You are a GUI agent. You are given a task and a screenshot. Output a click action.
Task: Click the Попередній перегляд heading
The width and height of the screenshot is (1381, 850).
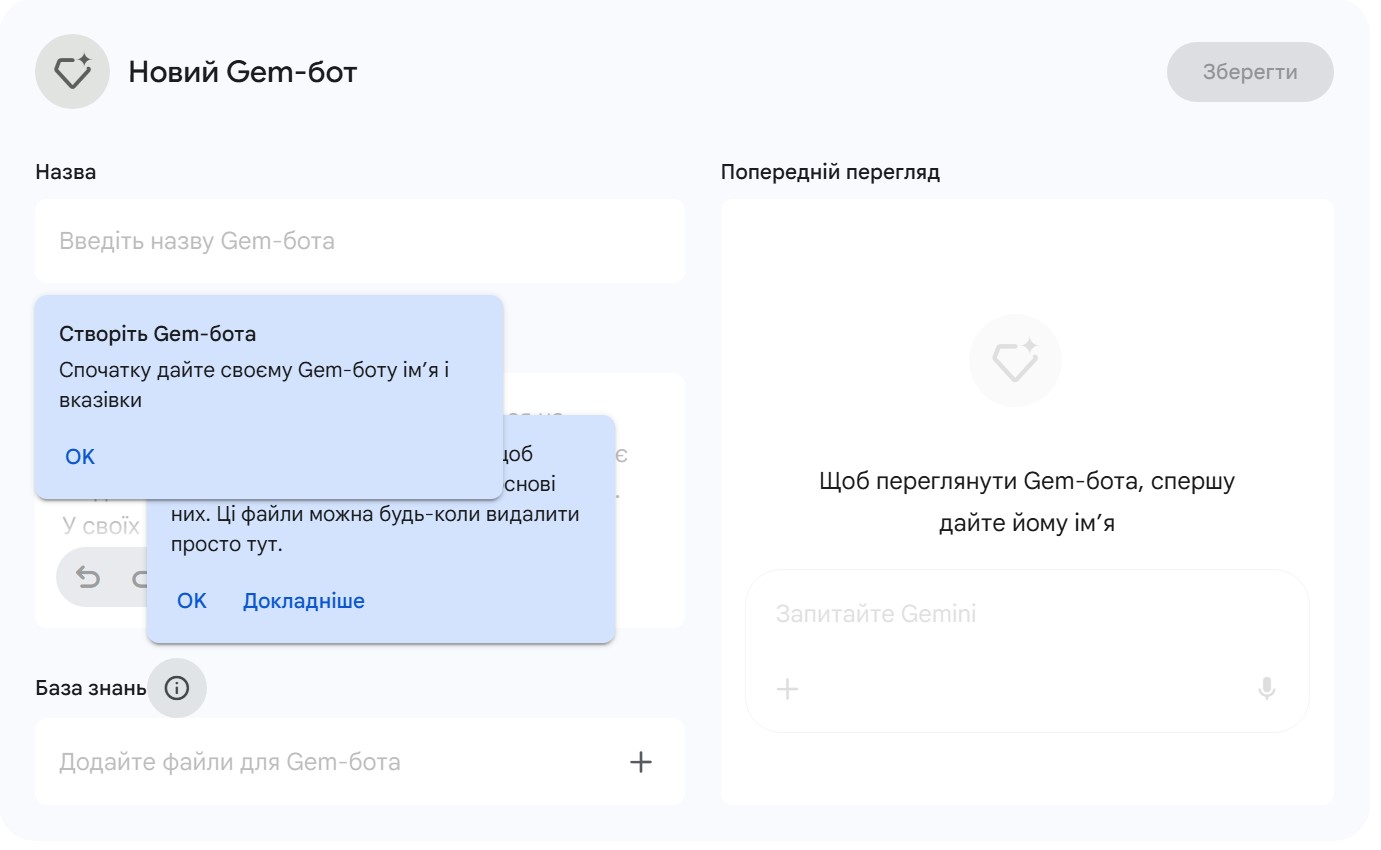click(x=830, y=172)
